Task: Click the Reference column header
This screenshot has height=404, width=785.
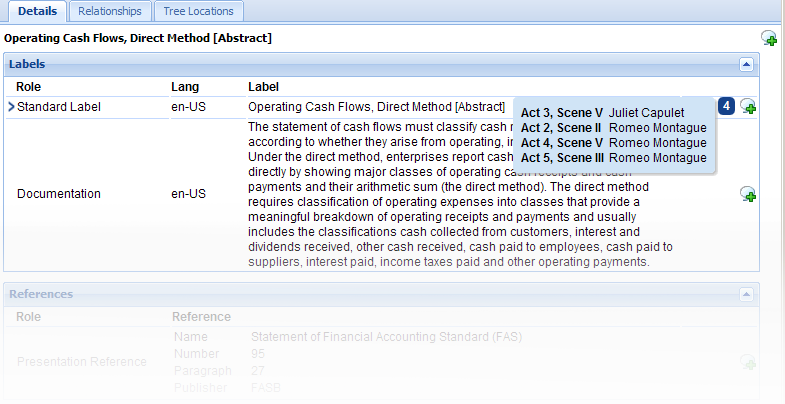Action: point(201,317)
